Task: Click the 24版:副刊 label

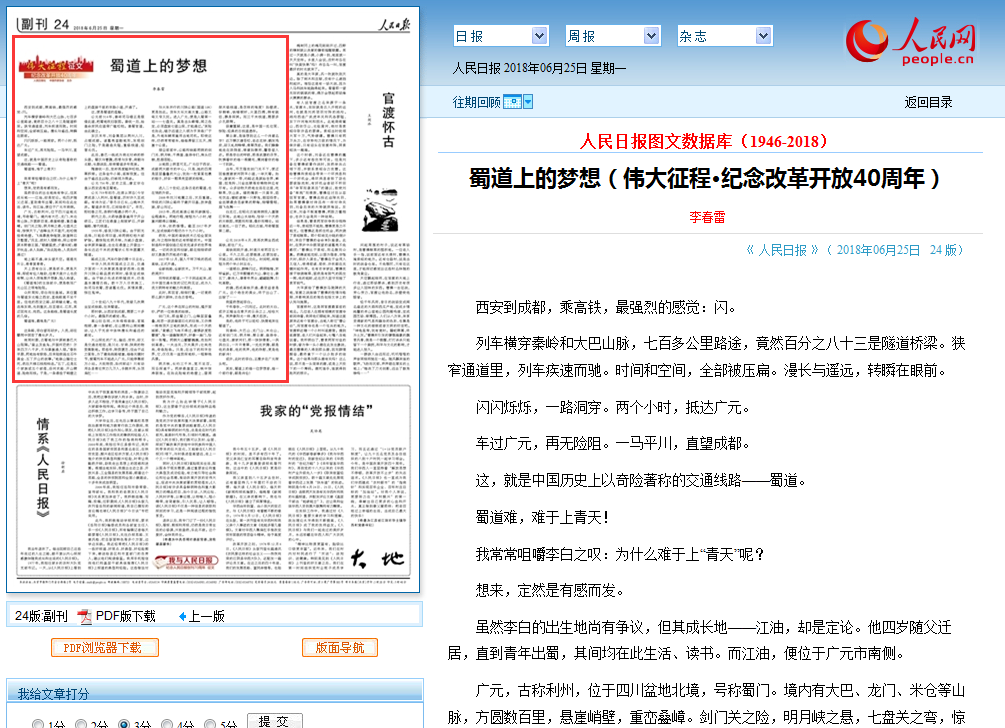Action: [x=41, y=616]
